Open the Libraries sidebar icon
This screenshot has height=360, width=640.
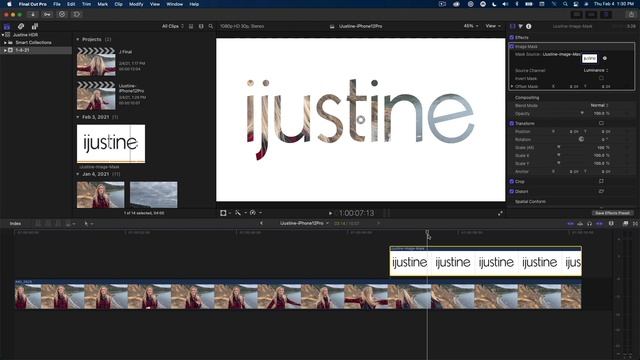7,26
